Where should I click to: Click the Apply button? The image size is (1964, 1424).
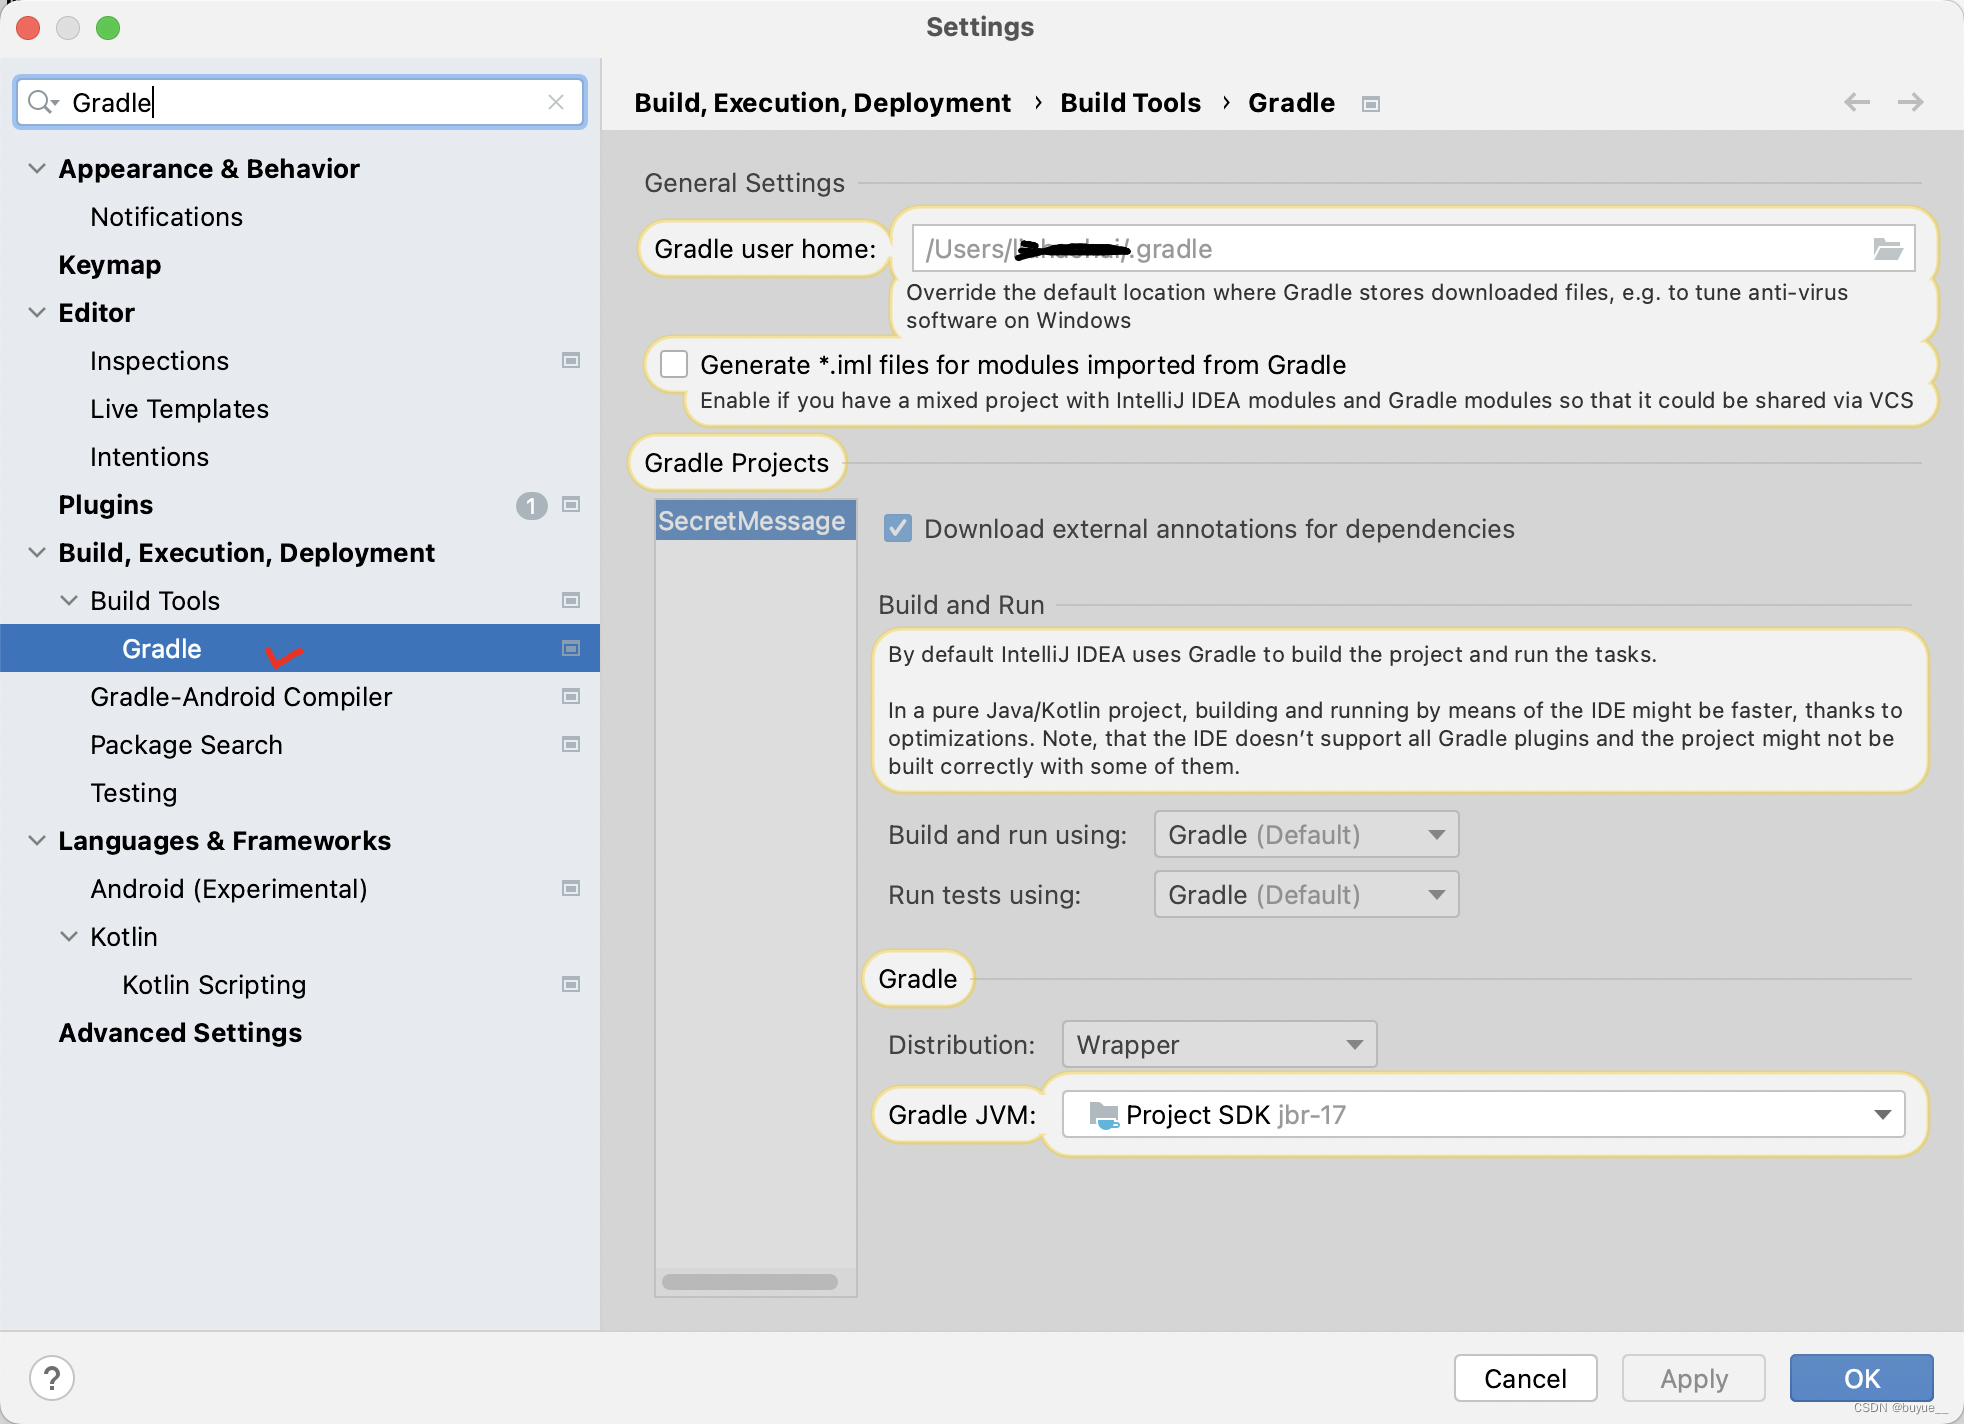(x=1694, y=1377)
